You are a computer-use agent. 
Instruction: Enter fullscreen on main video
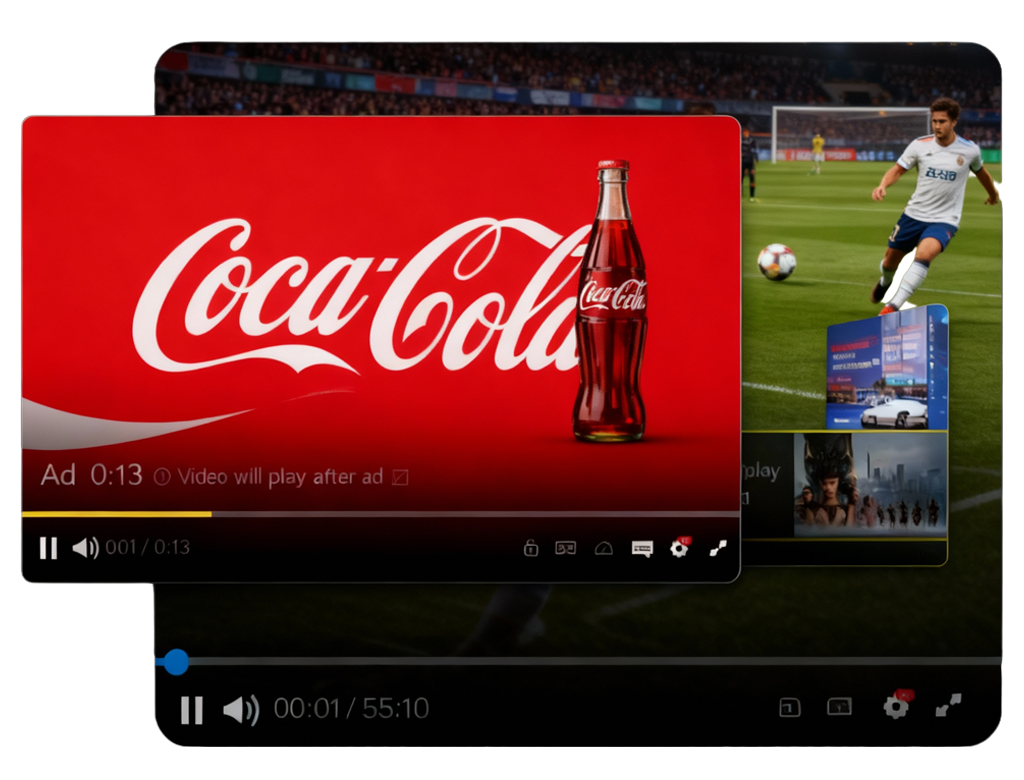coord(948,707)
